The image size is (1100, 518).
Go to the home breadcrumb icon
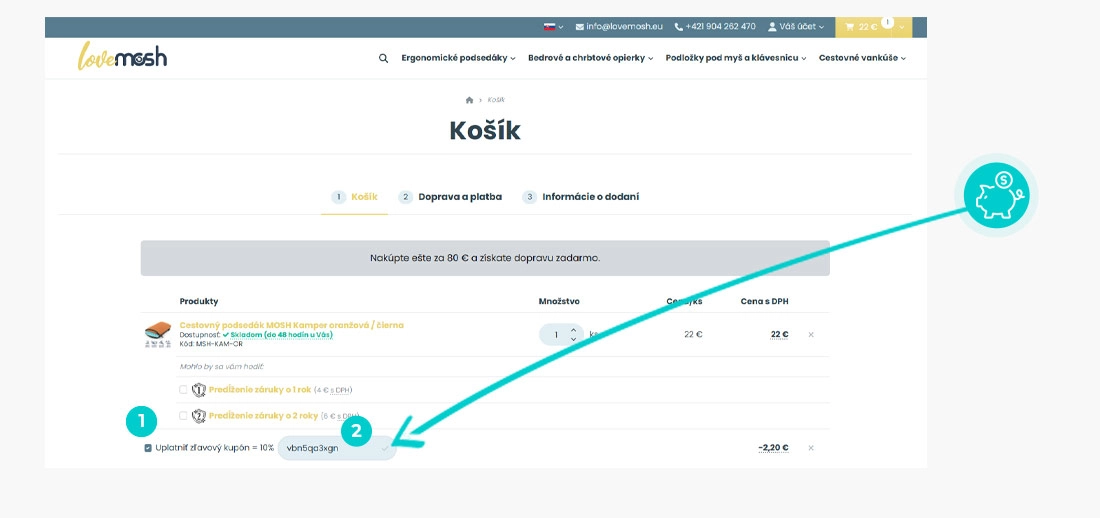(x=469, y=100)
